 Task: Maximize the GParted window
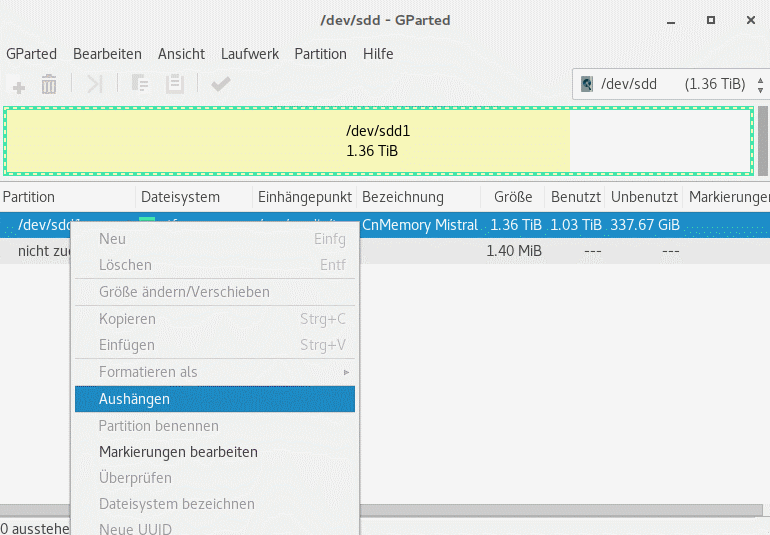coord(711,20)
